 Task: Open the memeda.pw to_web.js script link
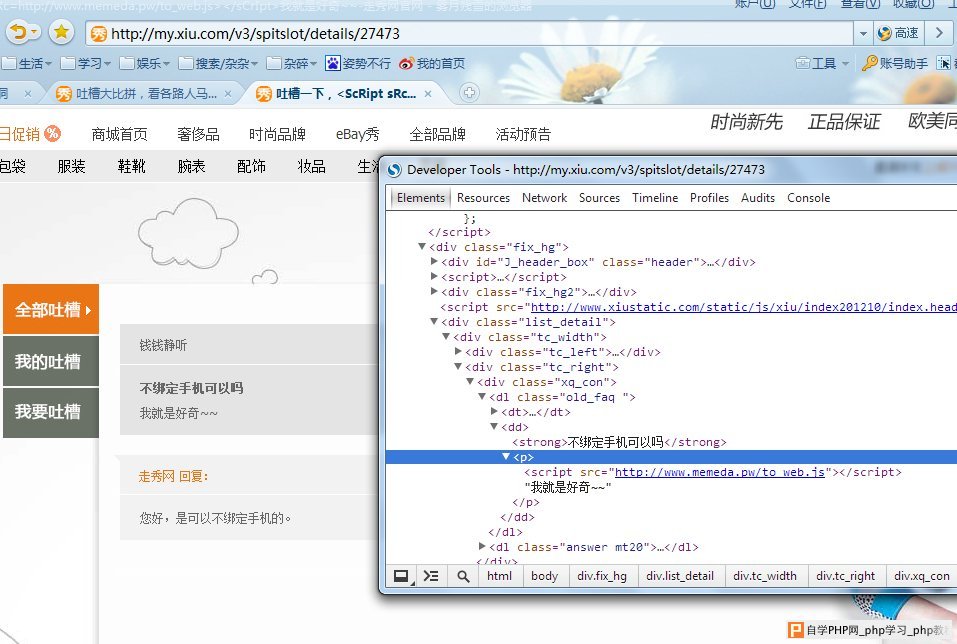tap(720, 472)
